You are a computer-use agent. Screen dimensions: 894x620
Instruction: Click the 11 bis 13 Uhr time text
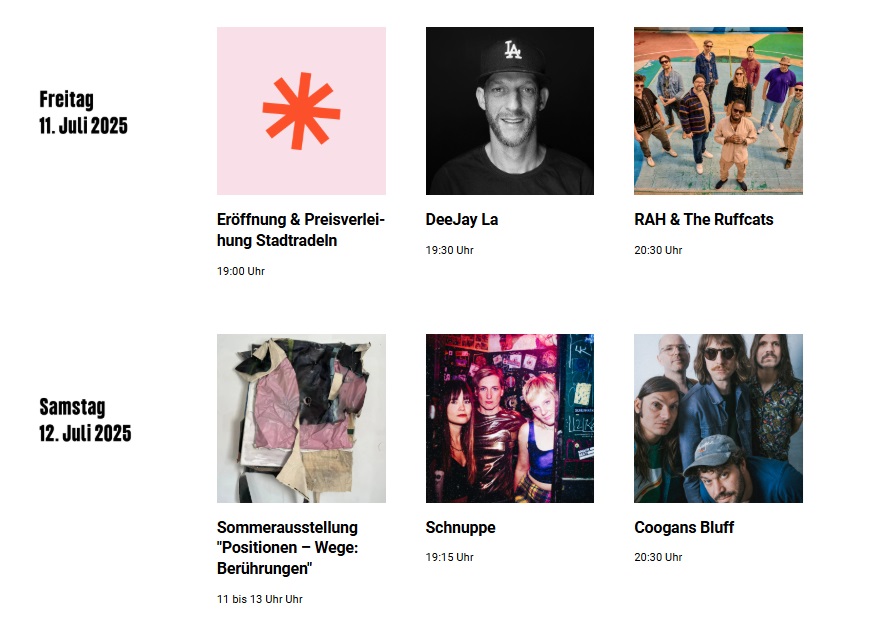coord(259,599)
